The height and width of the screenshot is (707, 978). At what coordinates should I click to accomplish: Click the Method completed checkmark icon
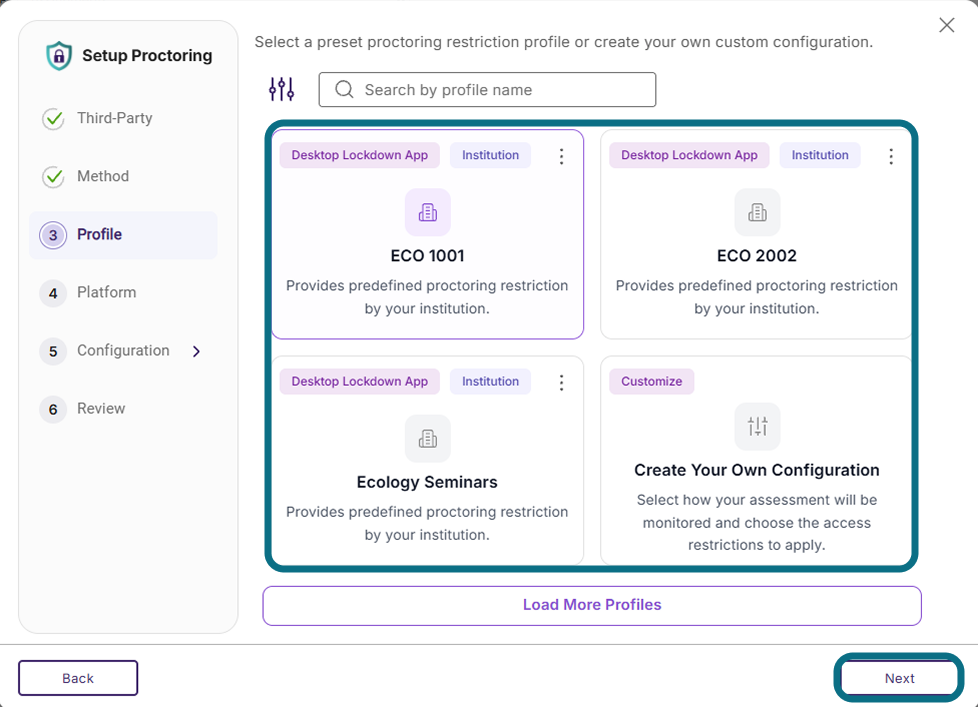[53, 177]
